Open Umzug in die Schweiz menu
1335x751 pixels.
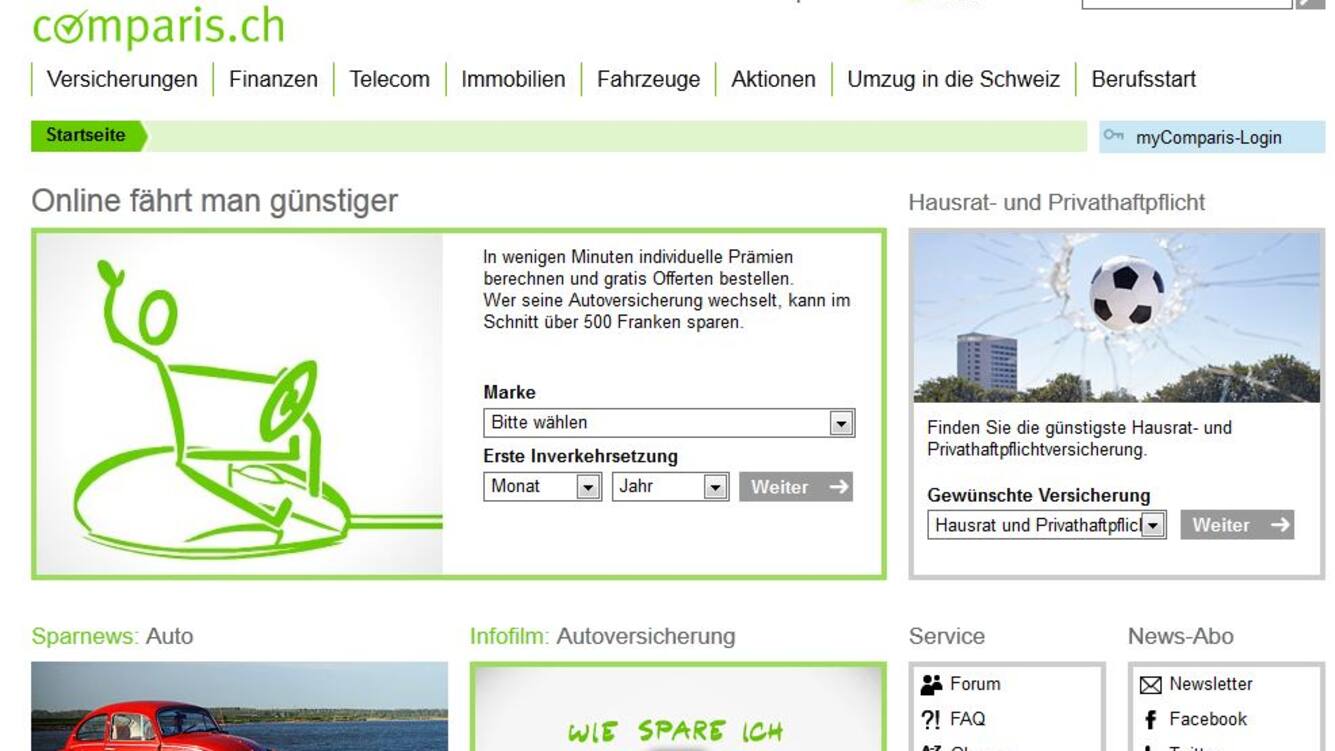(x=953, y=79)
